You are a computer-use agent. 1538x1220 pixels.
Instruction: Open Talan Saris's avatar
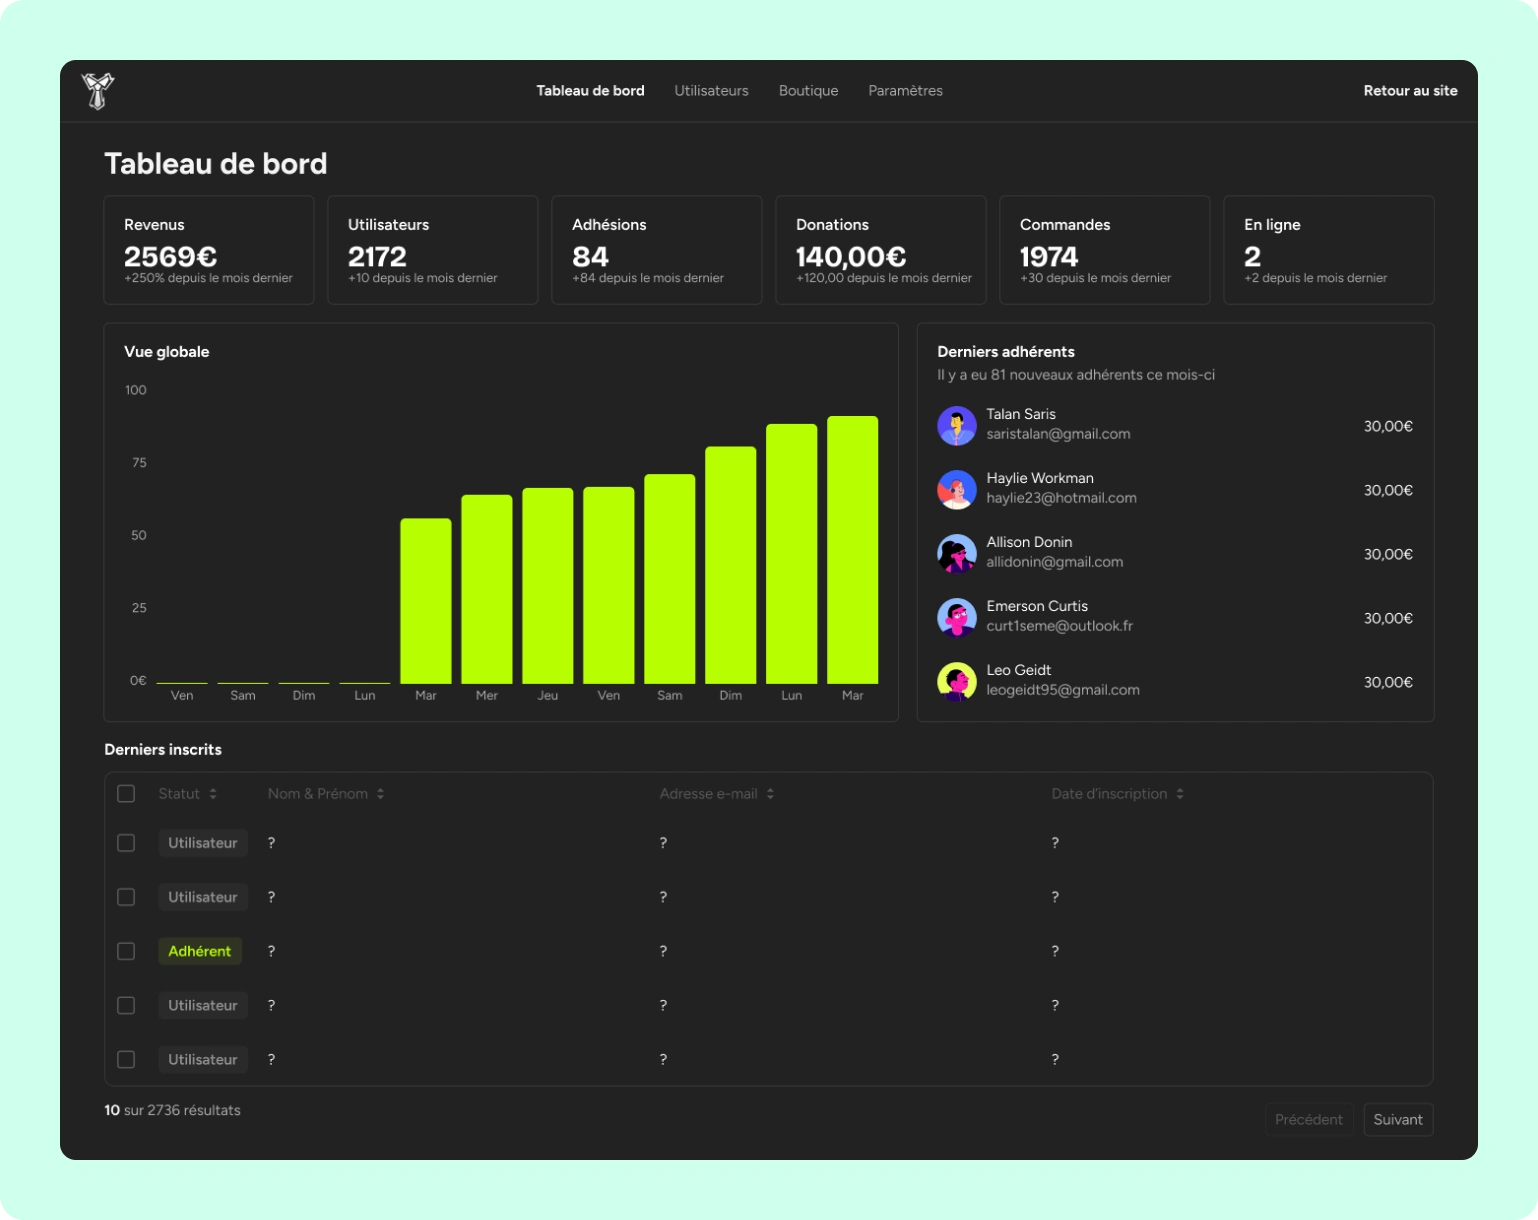[x=957, y=426]
